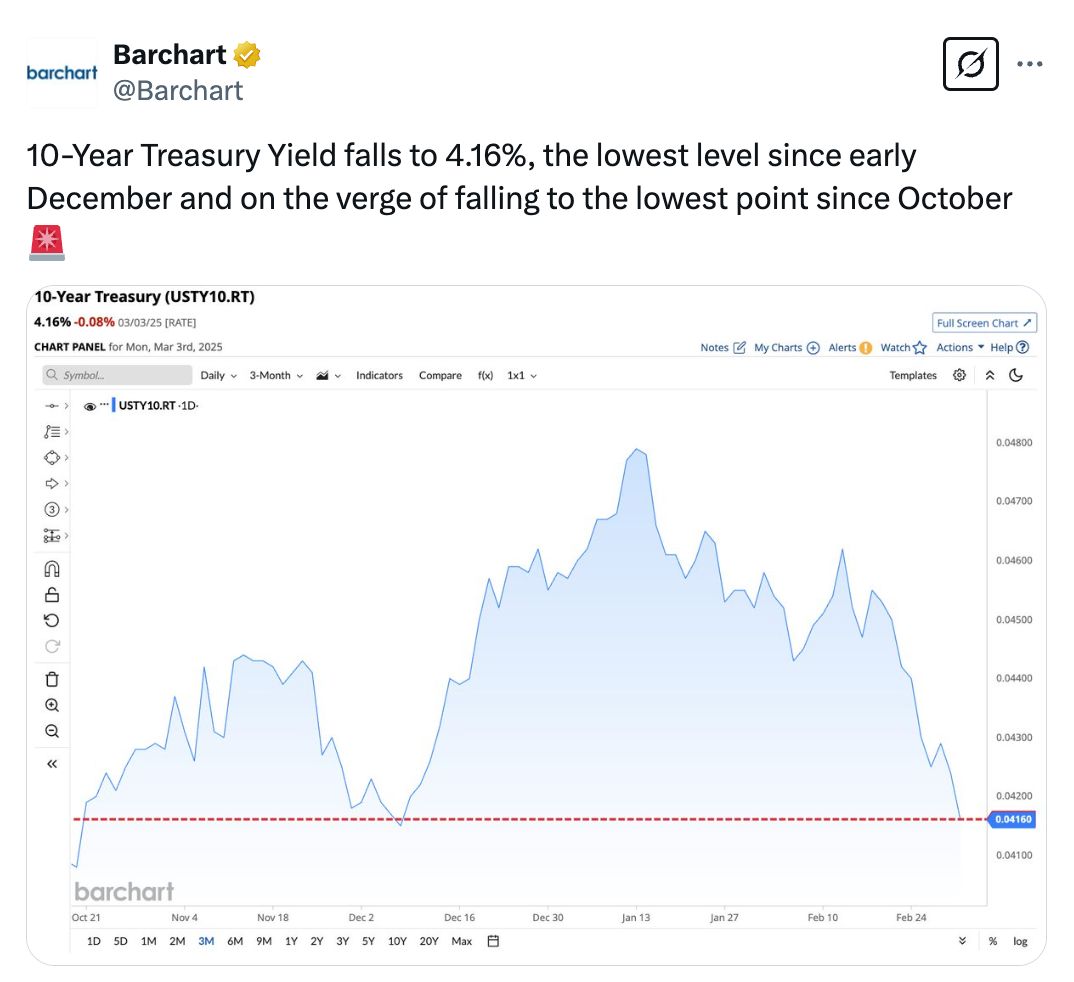This screenshot has width=1074, height=982.
Task: Select the 1Y time range
Action: pyautogui.click(x=291, y=942)
